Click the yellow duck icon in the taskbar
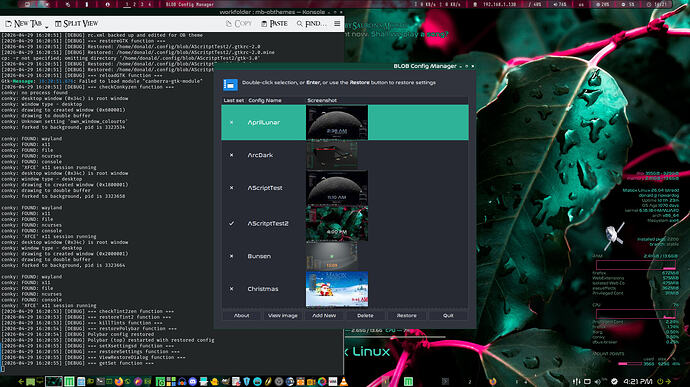Image resolution: width=690 pixels, height=387 pixels. point(214,381)
